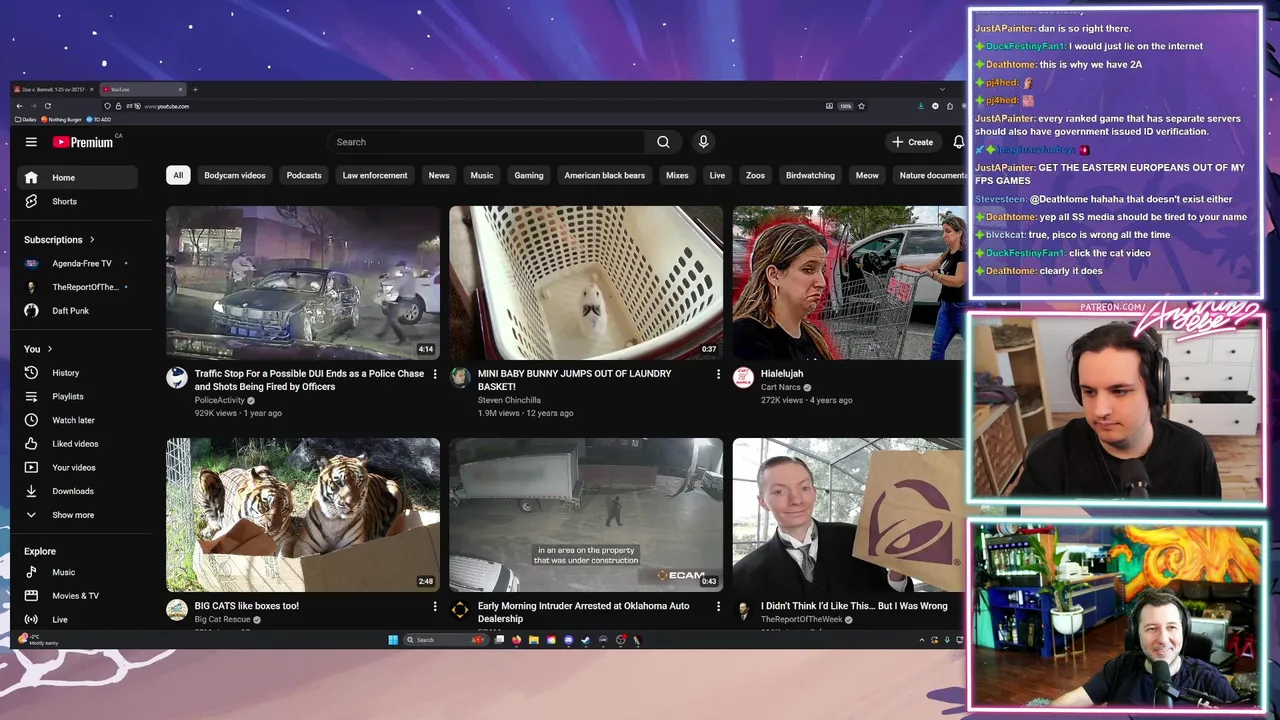Open options menu for Traffic Stop video
Viewport: 1280px width, 720px height.
434,374
